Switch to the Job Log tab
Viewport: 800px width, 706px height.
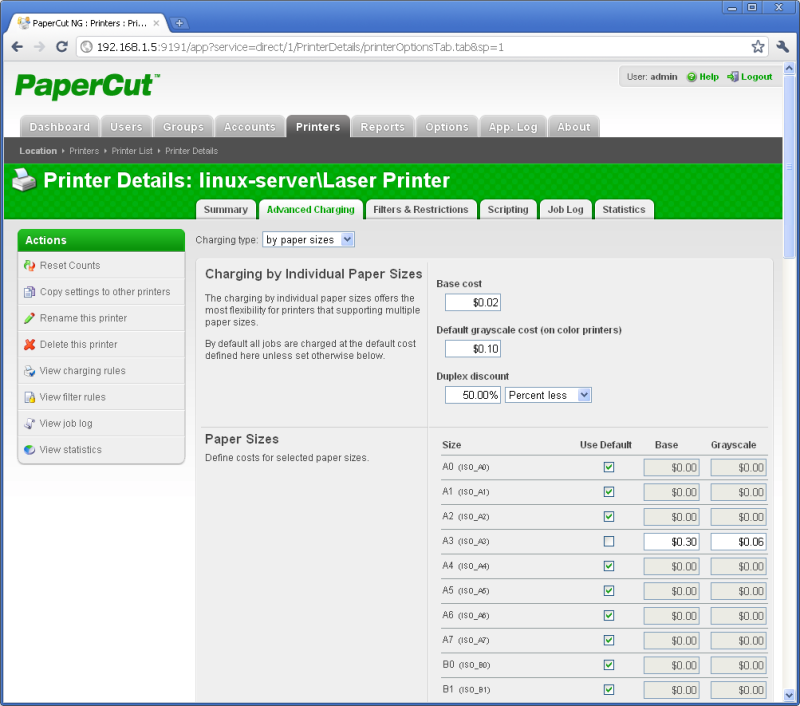point(565,210)
